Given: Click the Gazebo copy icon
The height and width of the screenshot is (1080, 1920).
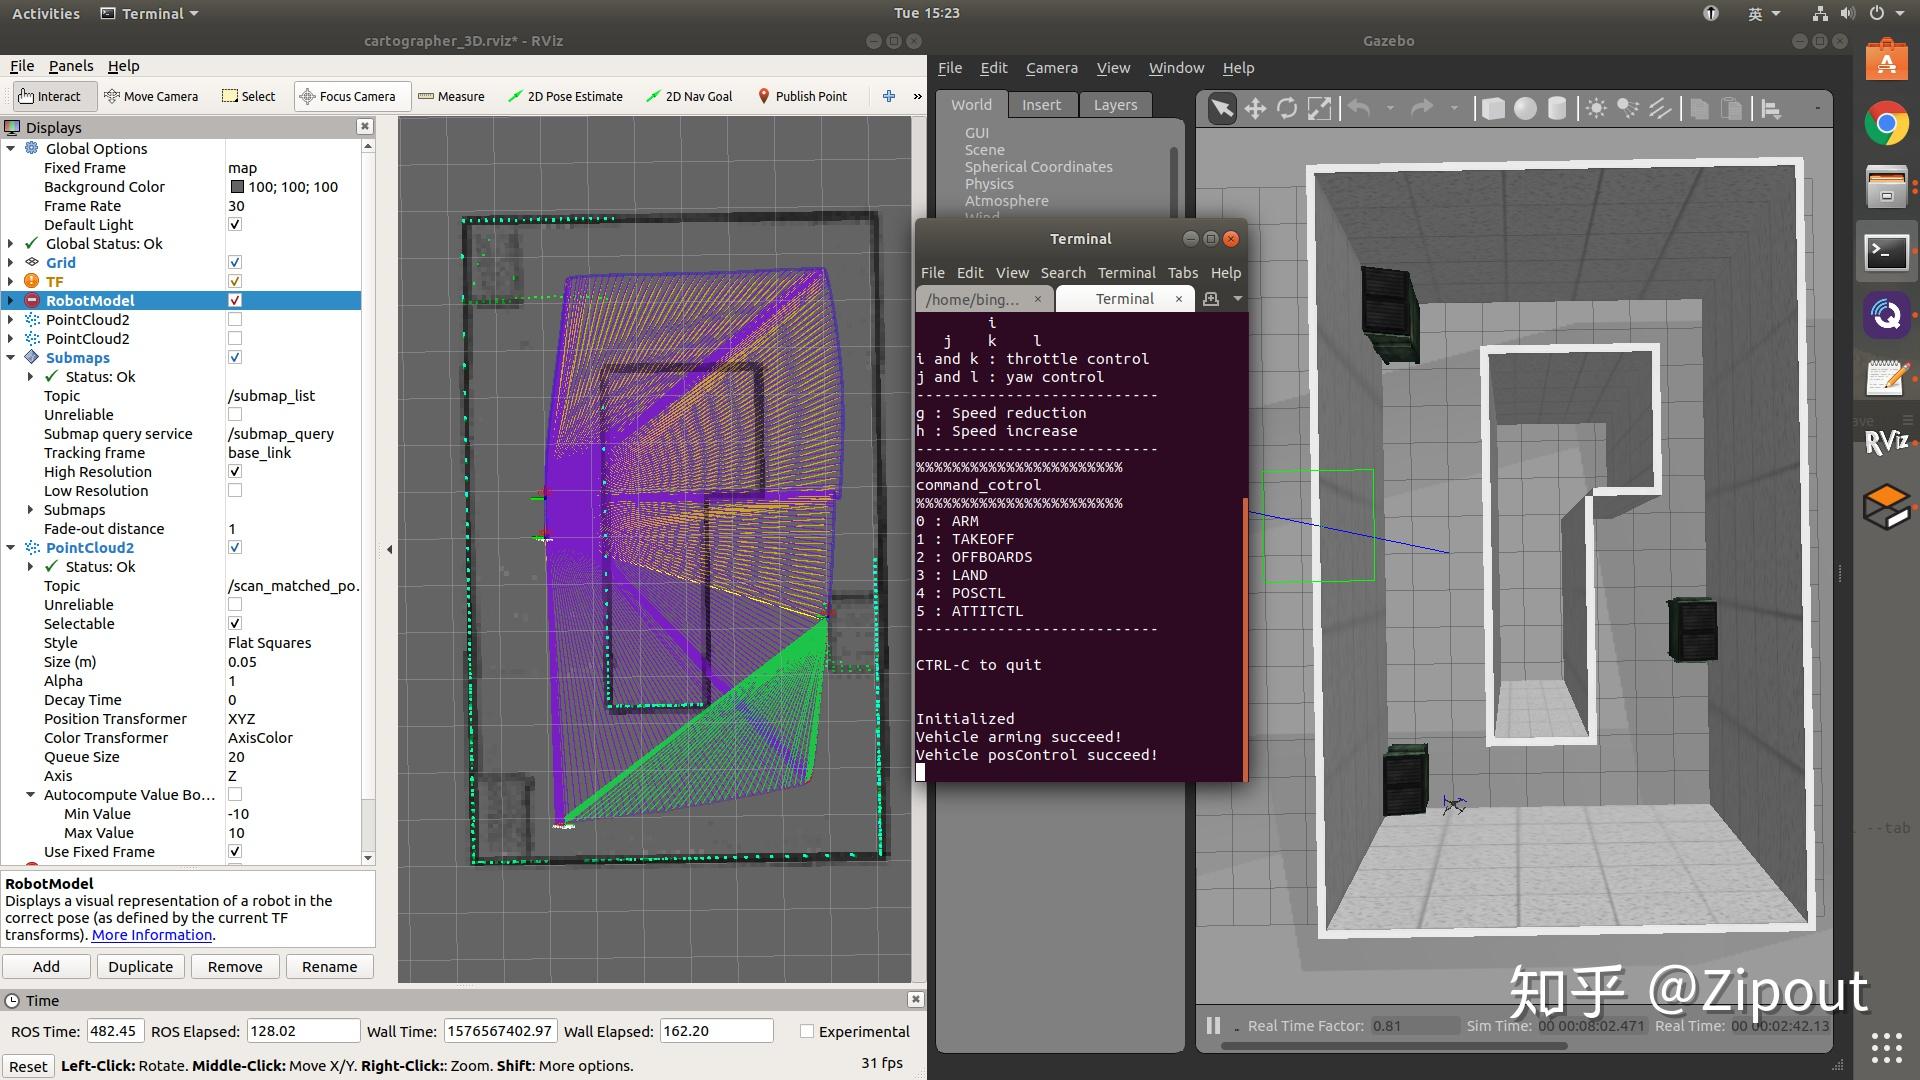Looking at the screenshot, I should click(x=1699, y=108).
